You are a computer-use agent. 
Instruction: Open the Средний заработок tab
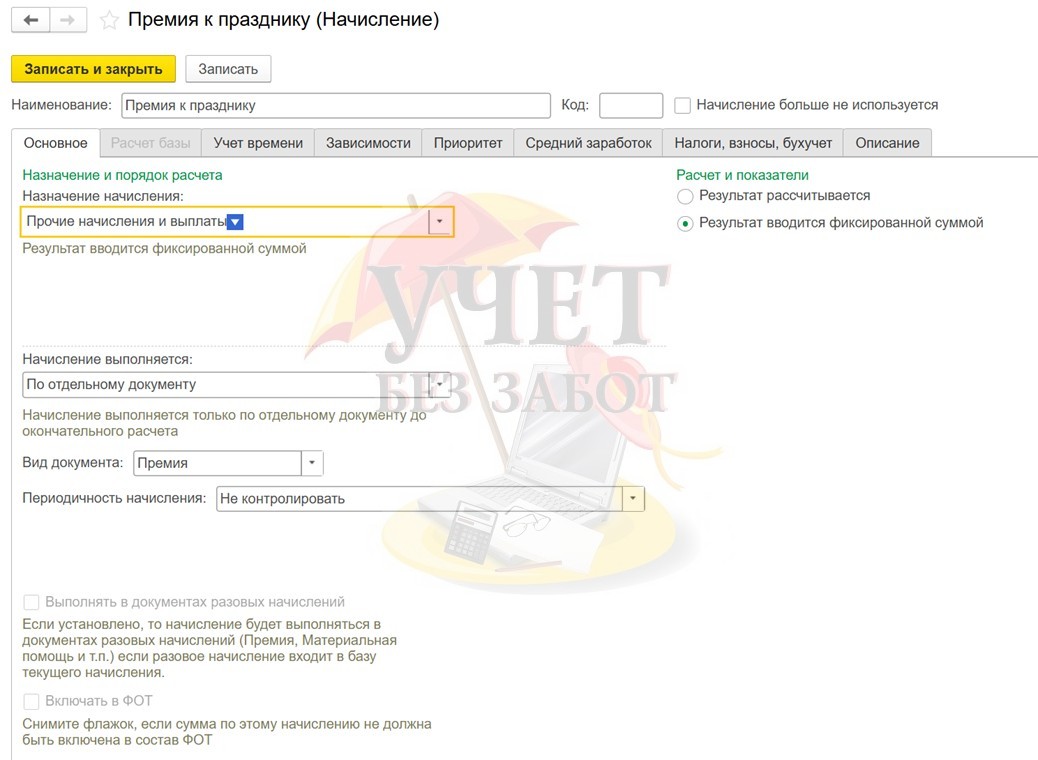[588, 143]
